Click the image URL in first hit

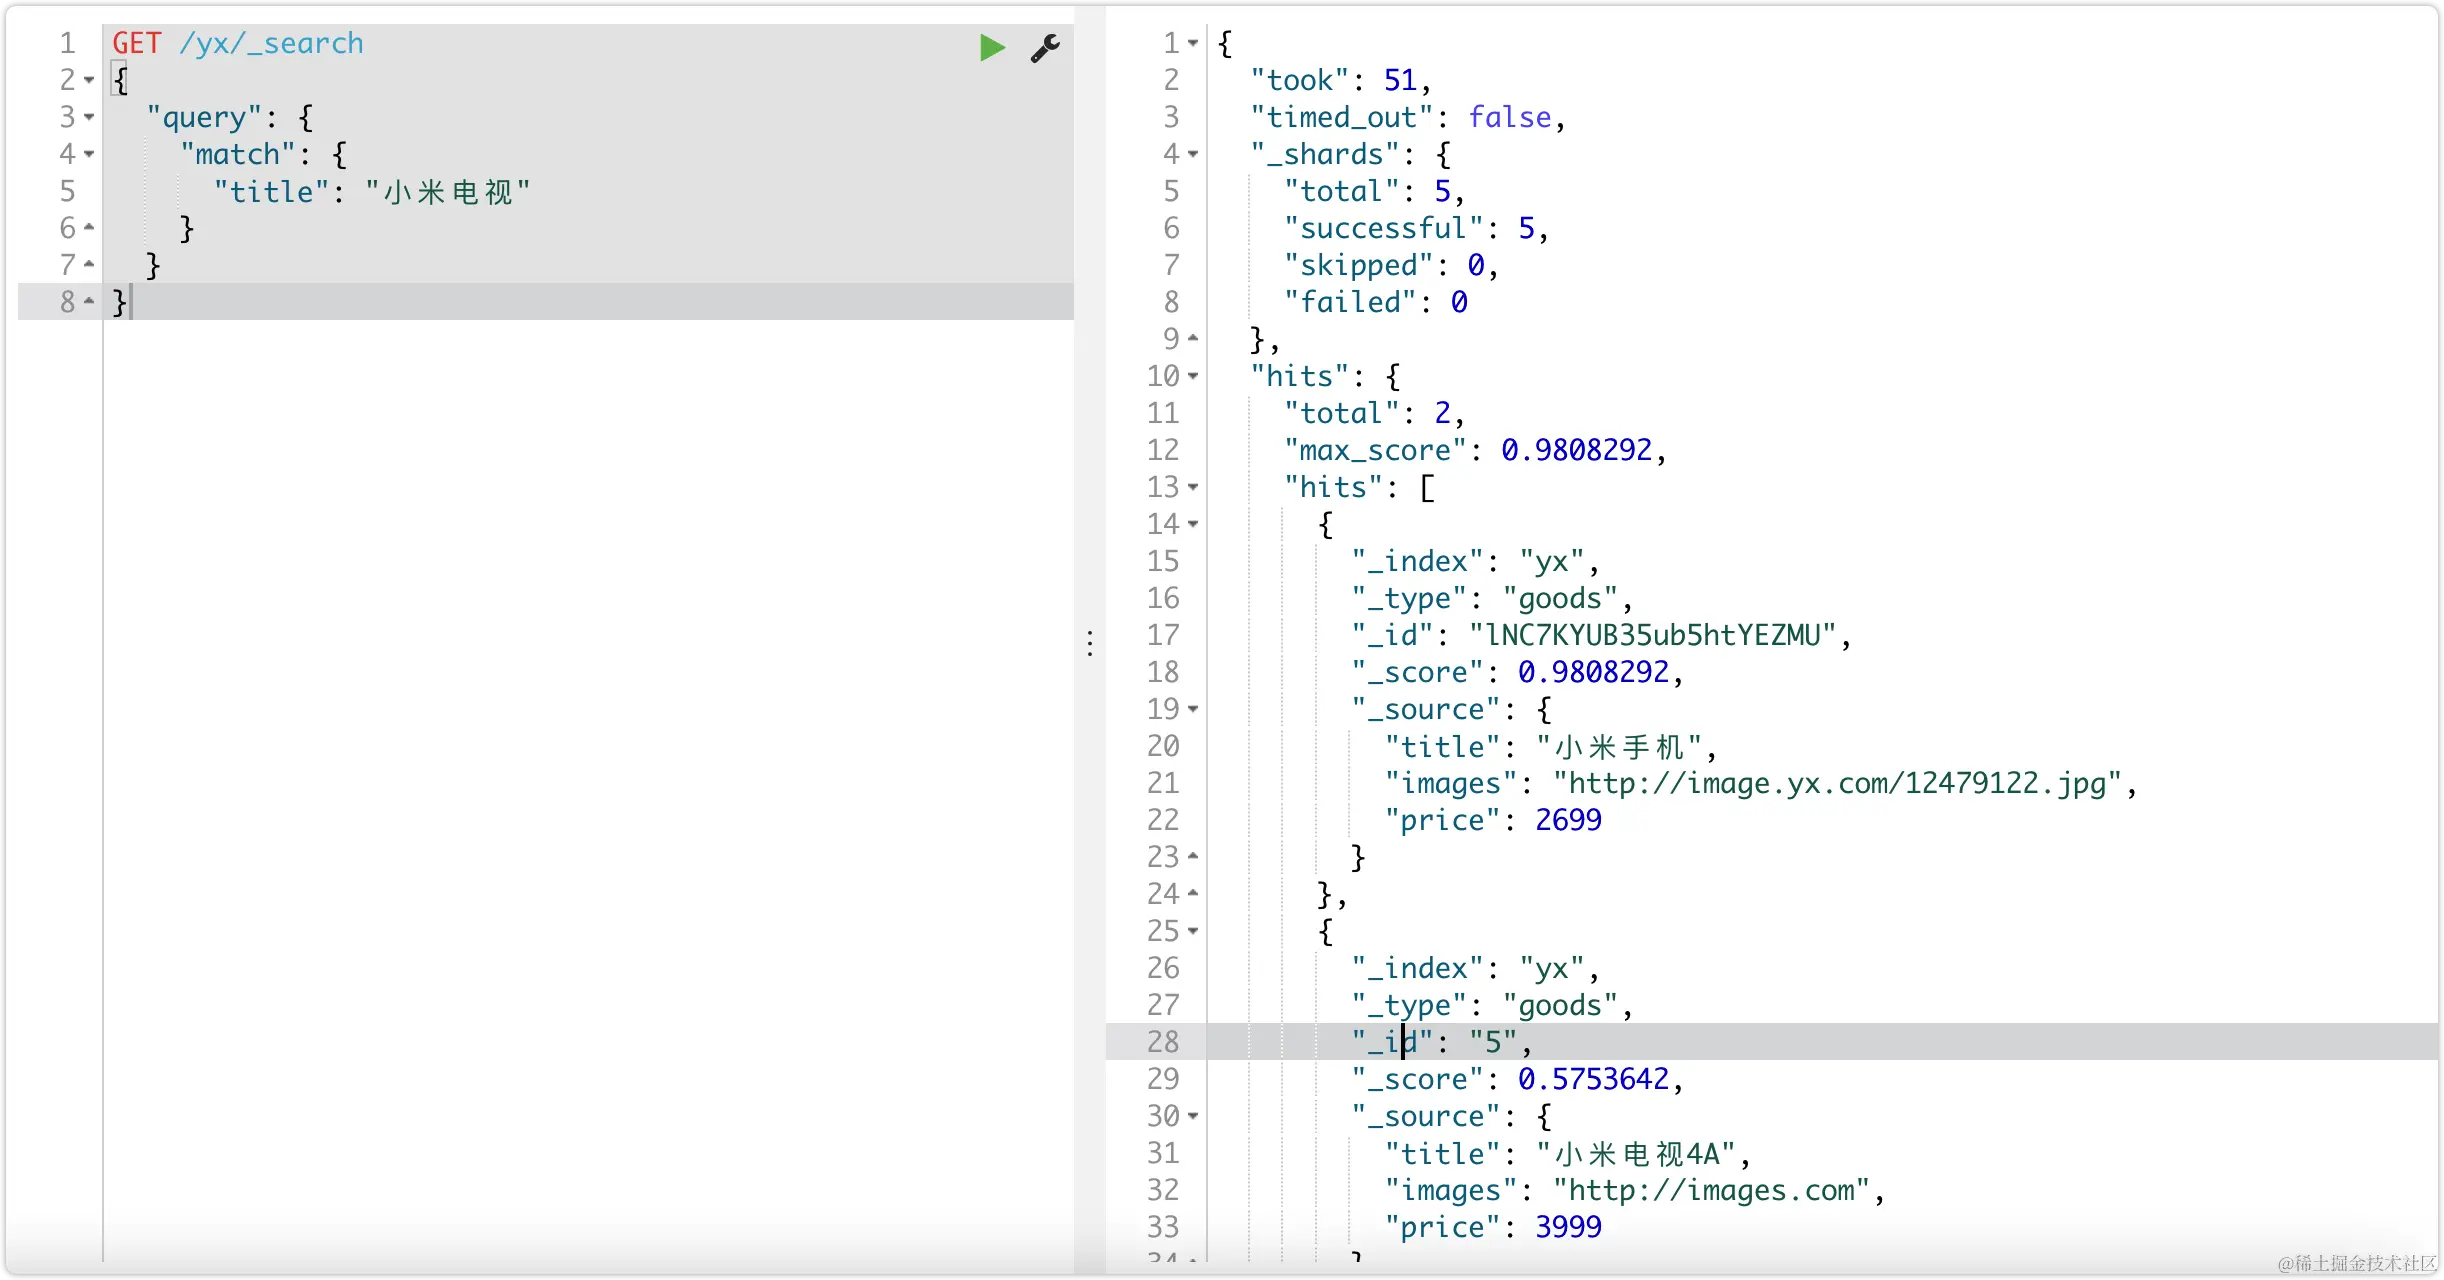pyautogui.click(x=1836, y=783)
